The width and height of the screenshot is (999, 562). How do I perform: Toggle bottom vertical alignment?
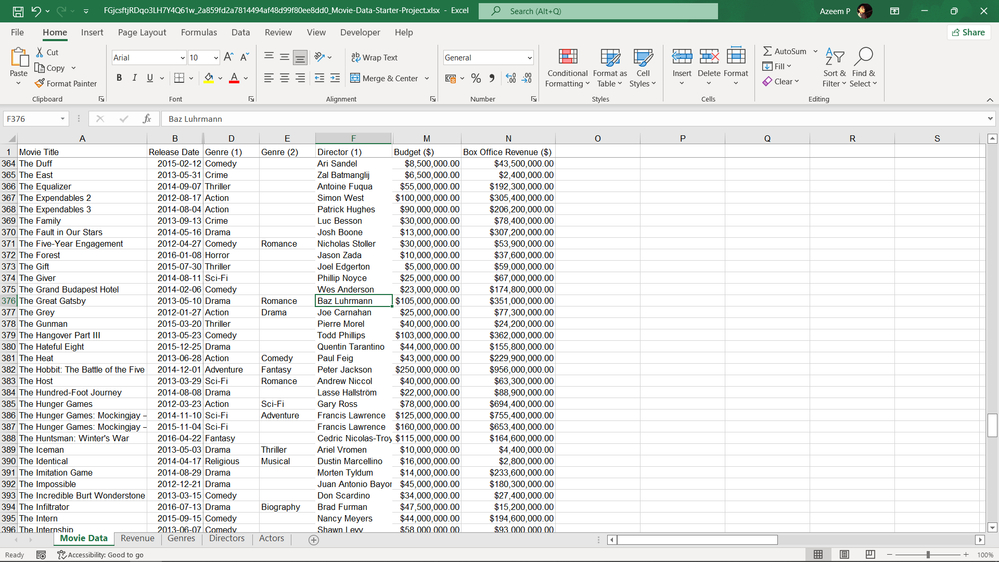click(300, 57)
